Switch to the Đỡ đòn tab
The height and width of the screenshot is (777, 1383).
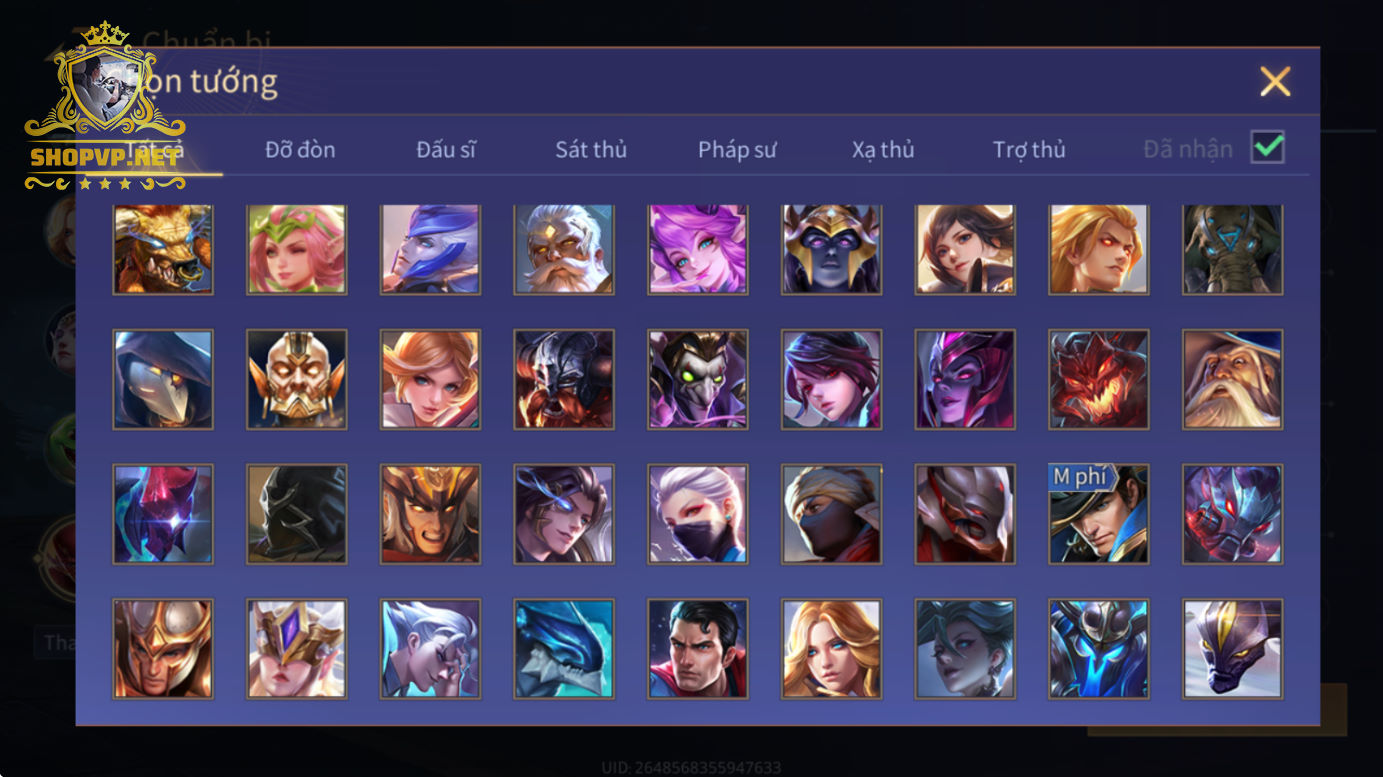pos(300,150)
